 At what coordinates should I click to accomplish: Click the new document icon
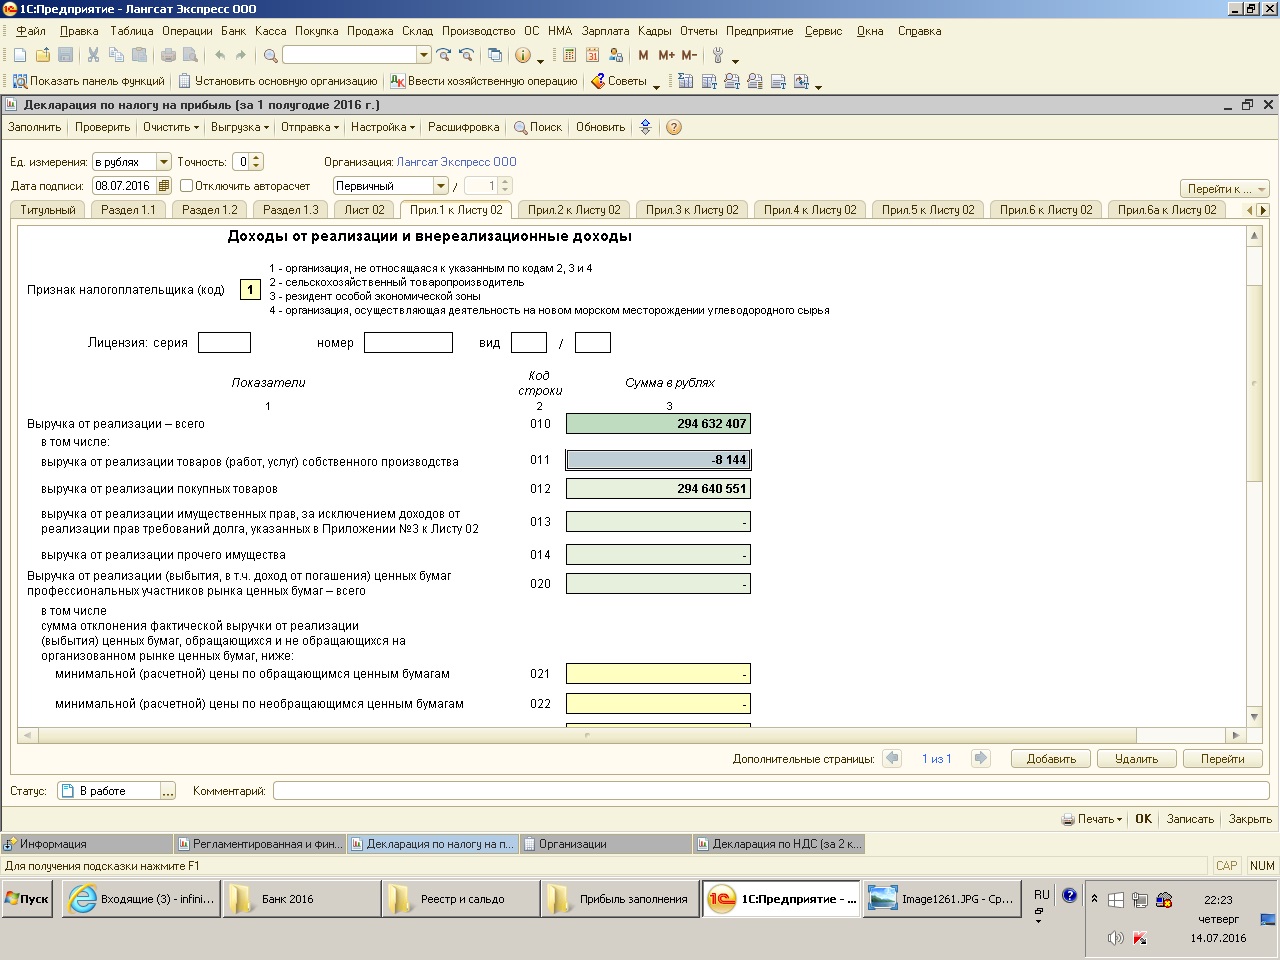(20, 55)
